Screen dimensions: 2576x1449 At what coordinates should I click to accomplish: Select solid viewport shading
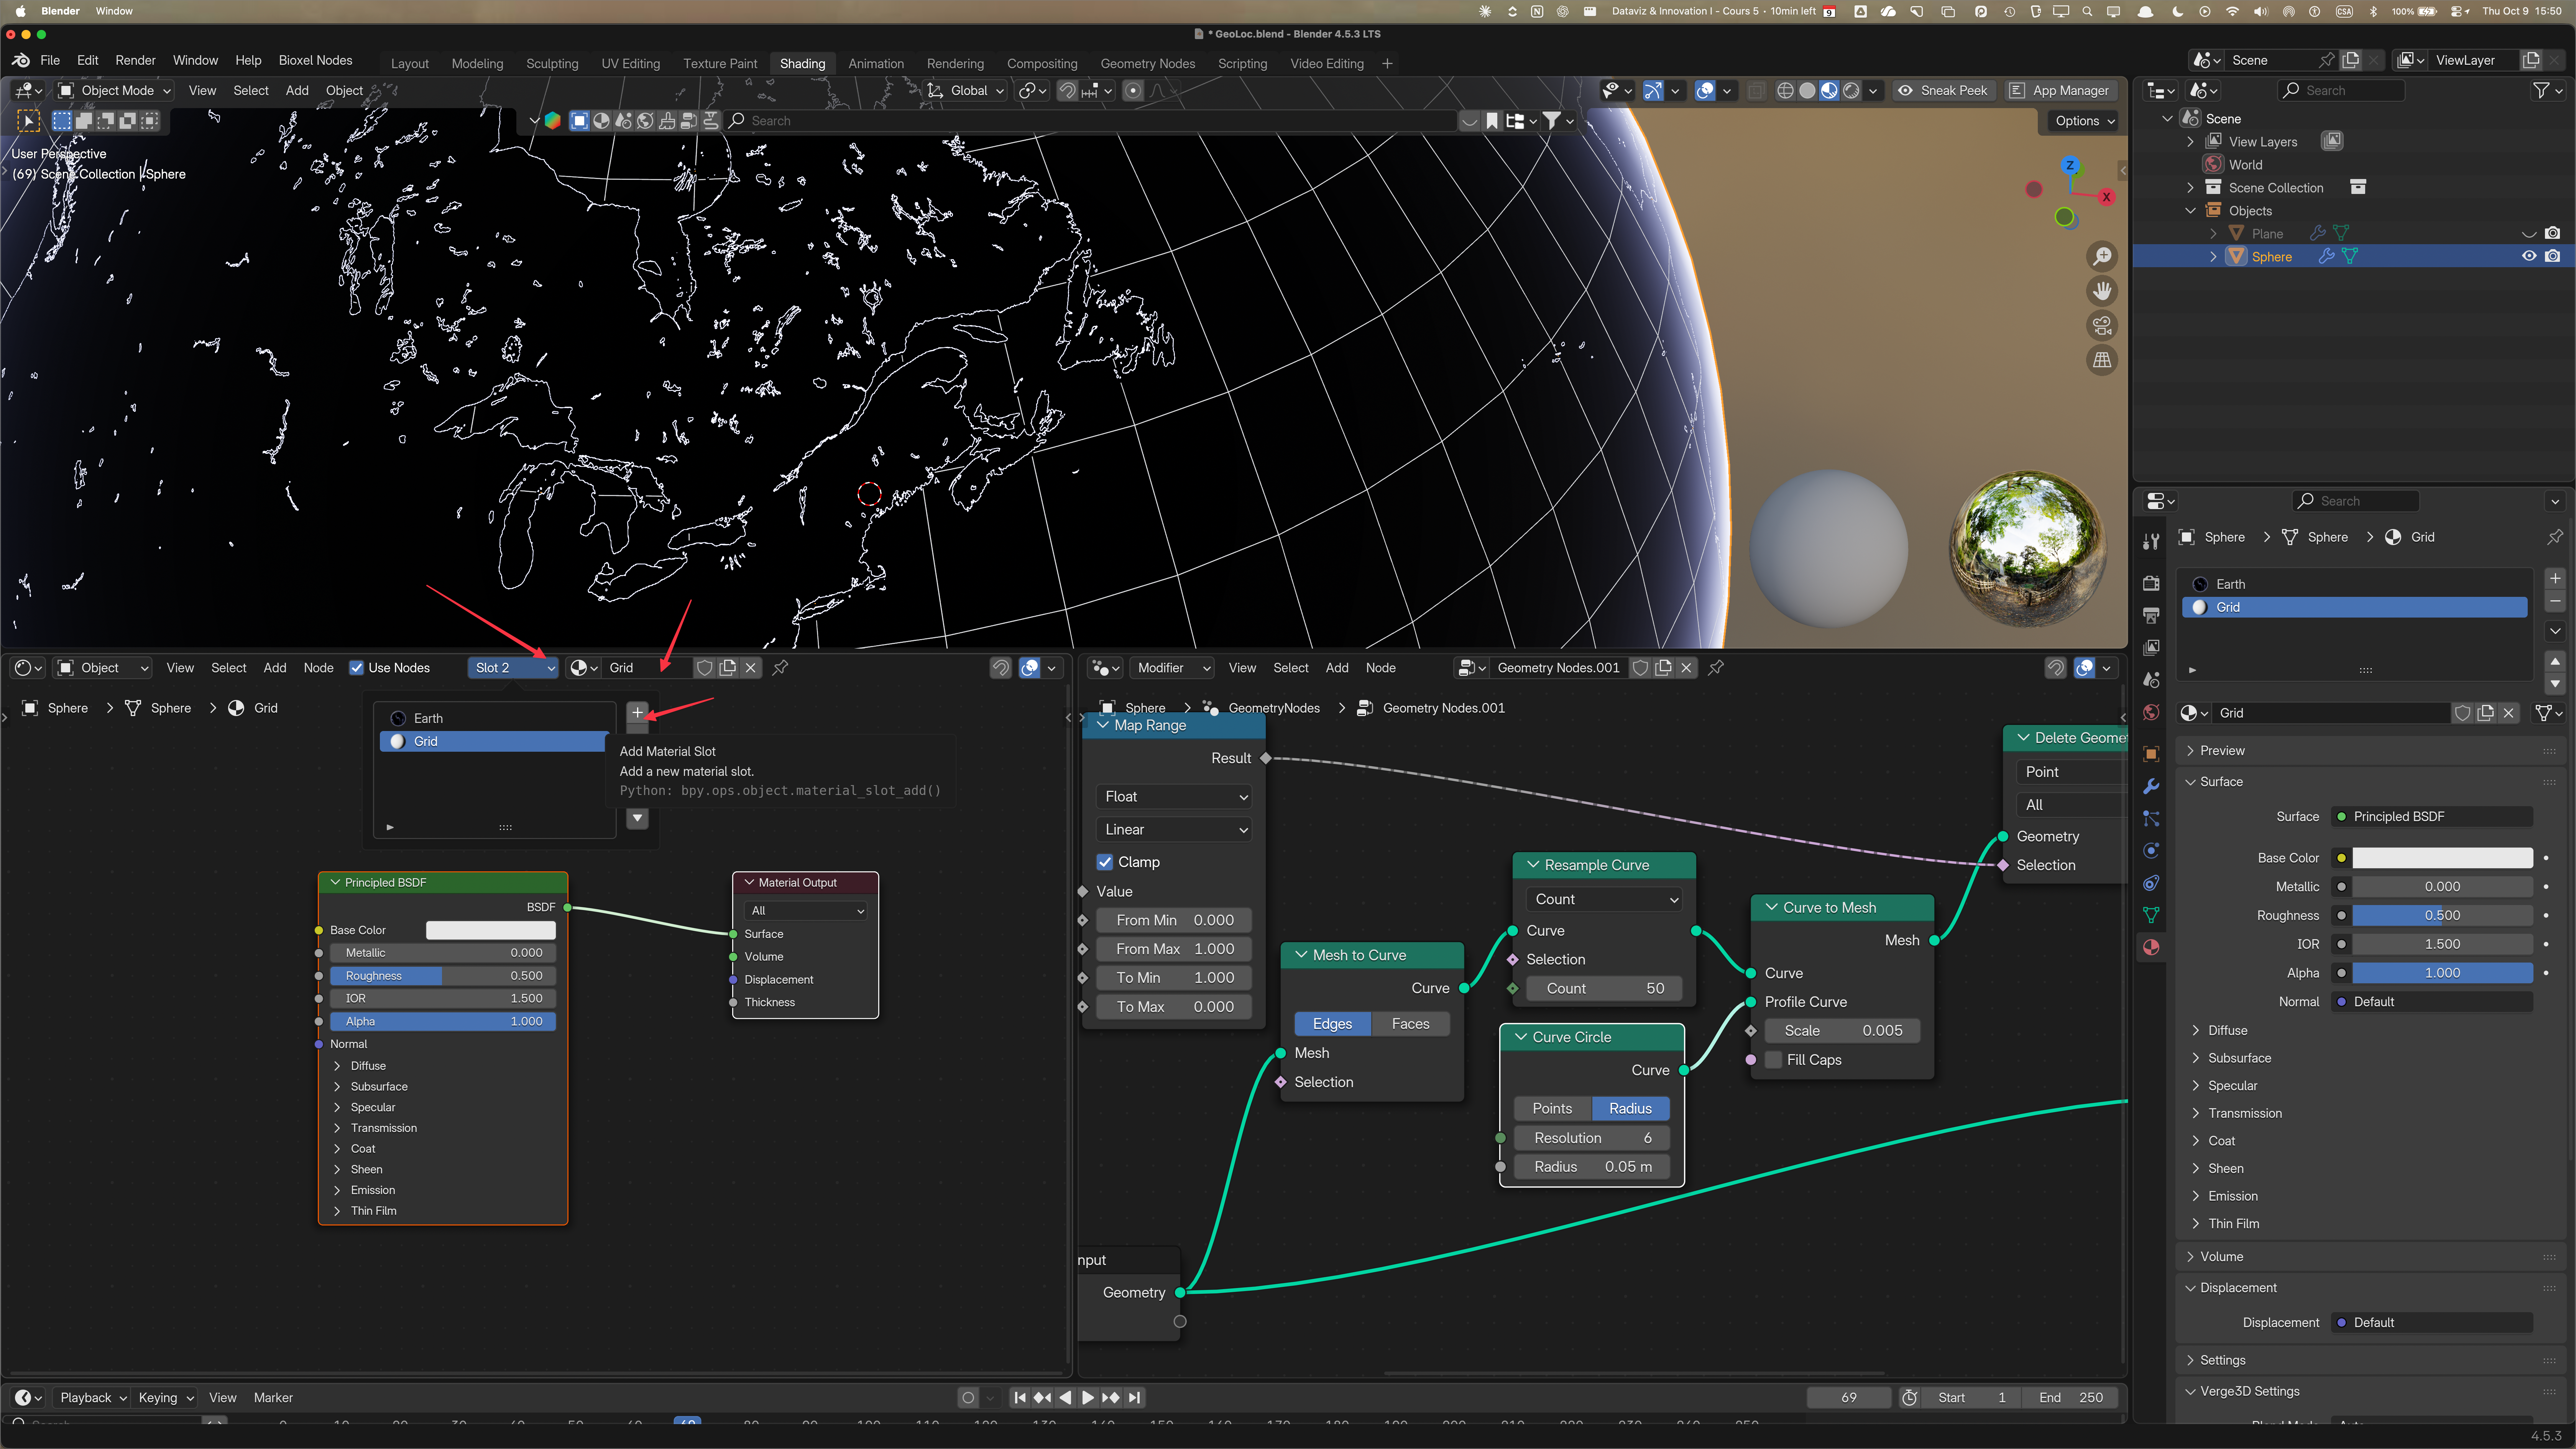[x=1807, y=91]
